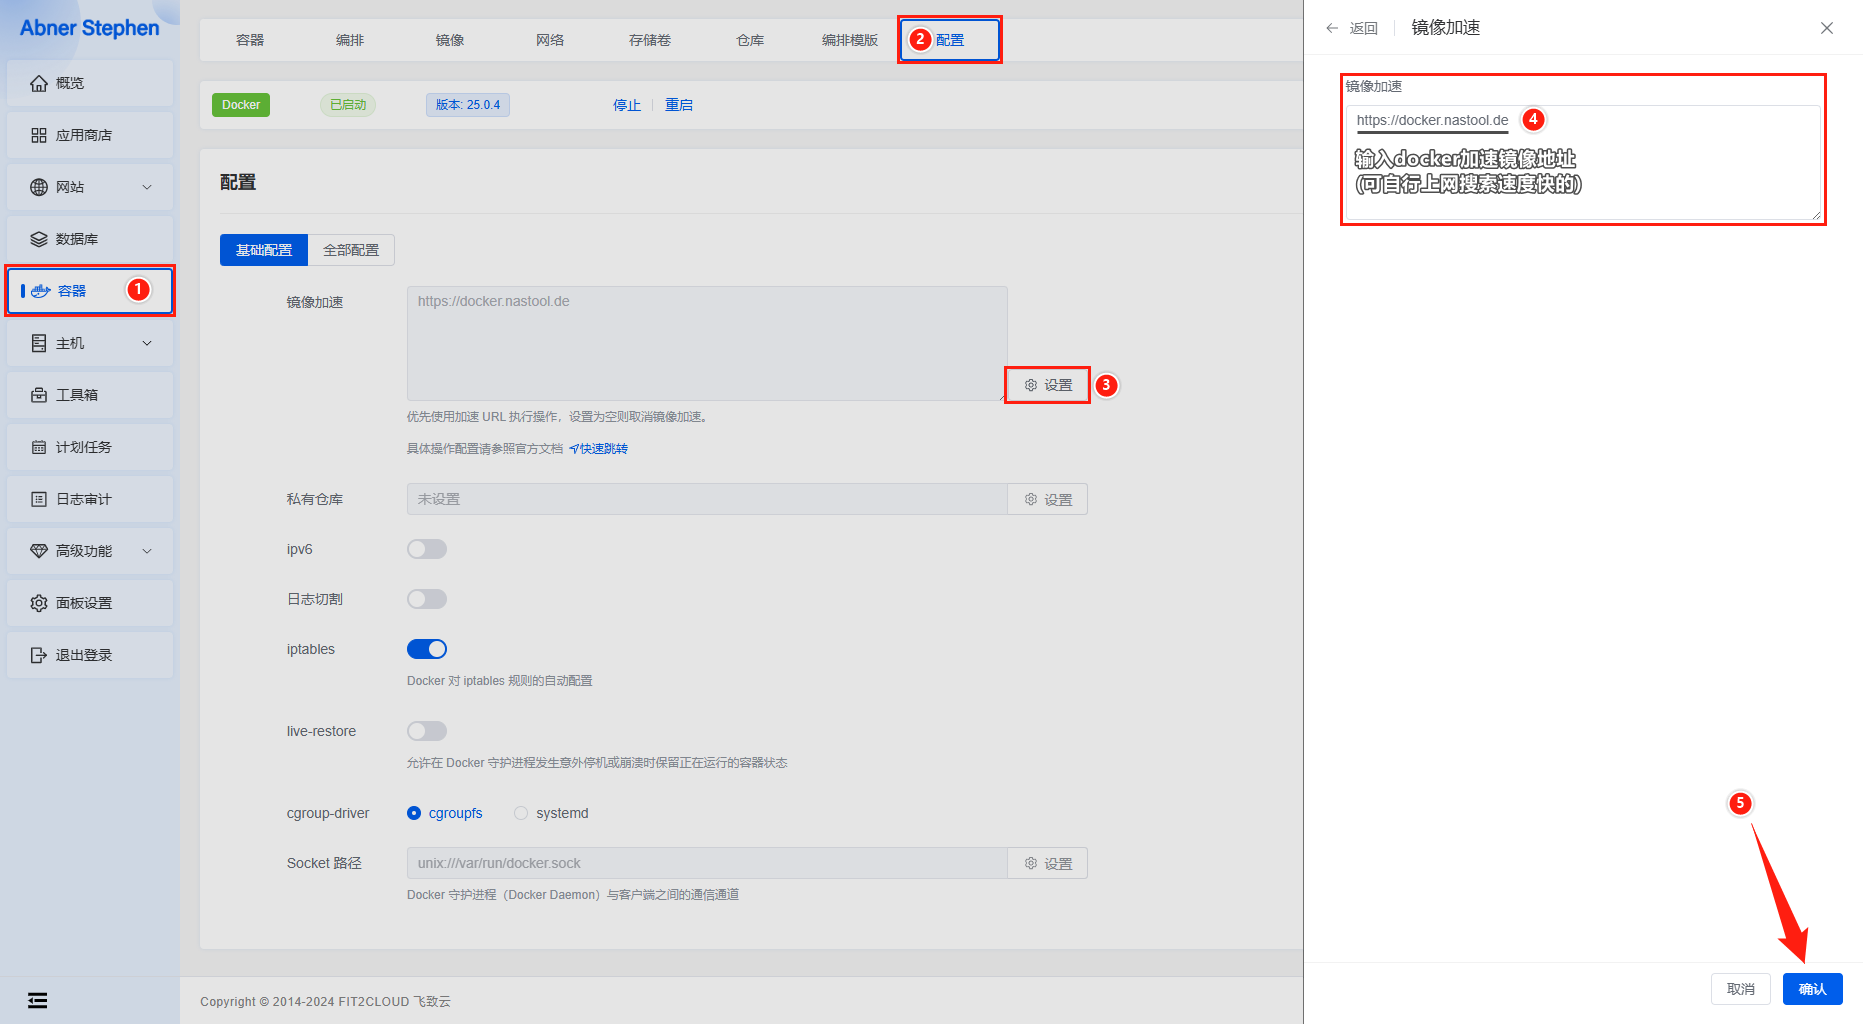Click inside the 镜像加速 textarea in drawer
The height and width of the screenshot is (1024, 1863).
pyautogui.click(x=1583, y=162)
